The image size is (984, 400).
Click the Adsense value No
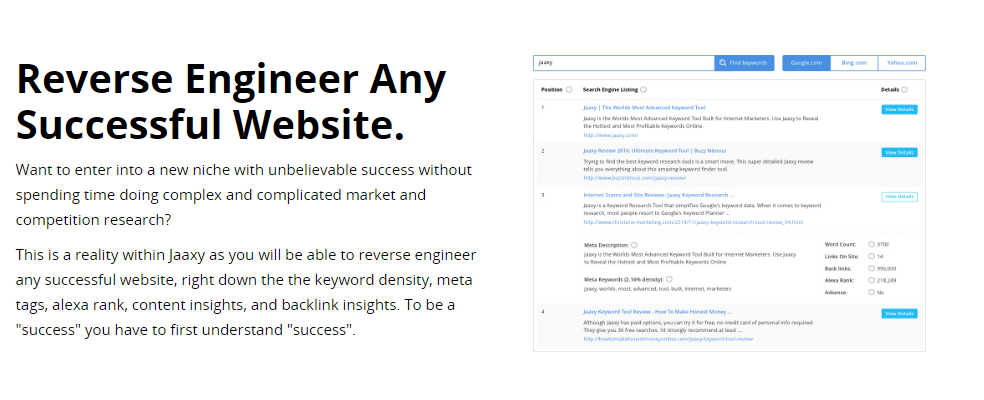tap(880, 293)
